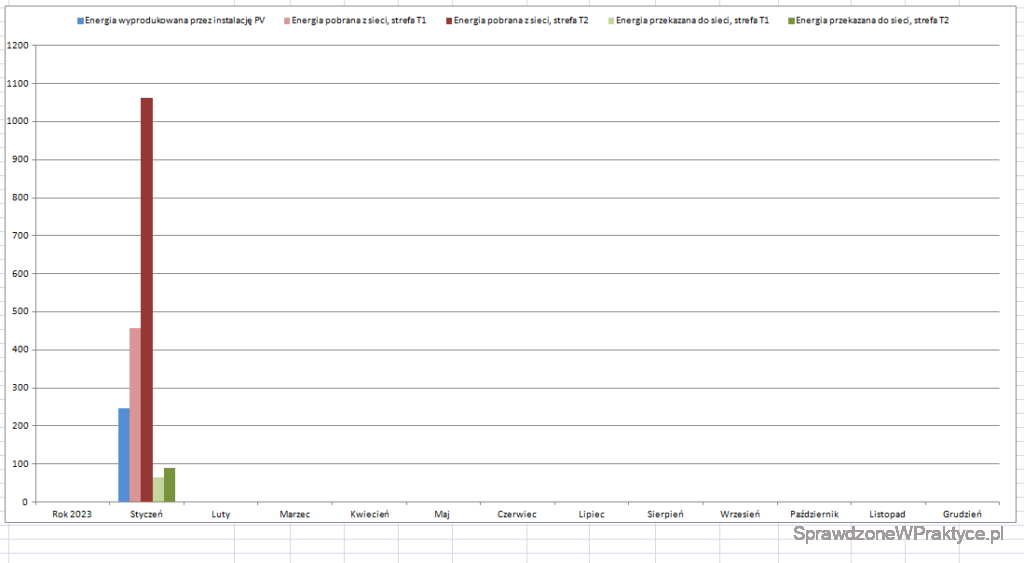Select legend entry 'Energia pobrana z sieci, strefa T2'

click(x=521, y=20)
